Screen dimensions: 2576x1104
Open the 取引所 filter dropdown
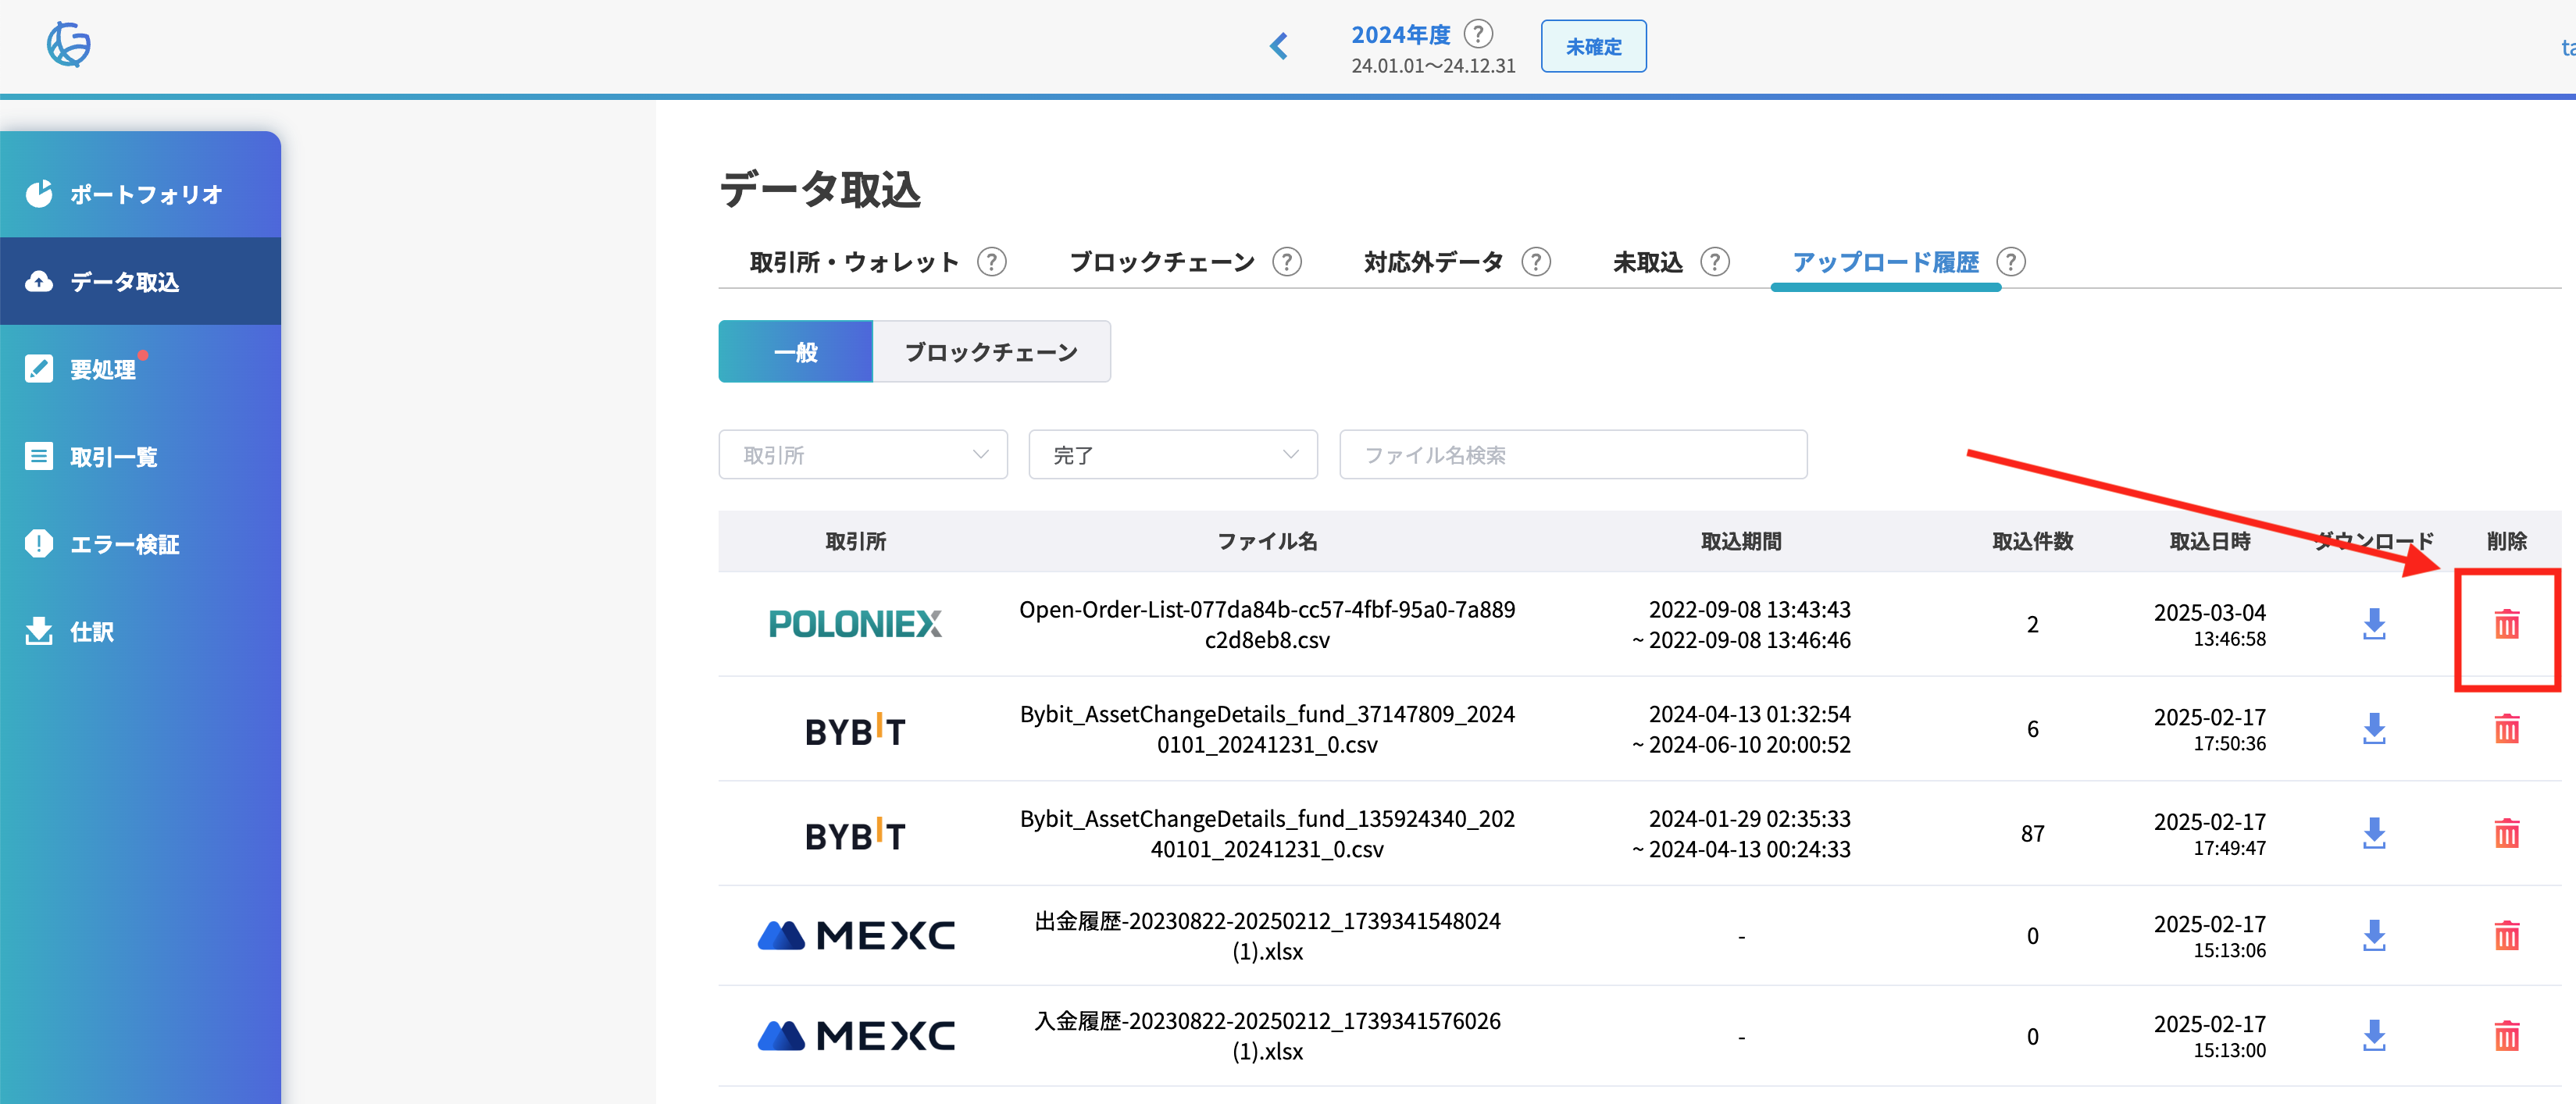tap(863, 455)
